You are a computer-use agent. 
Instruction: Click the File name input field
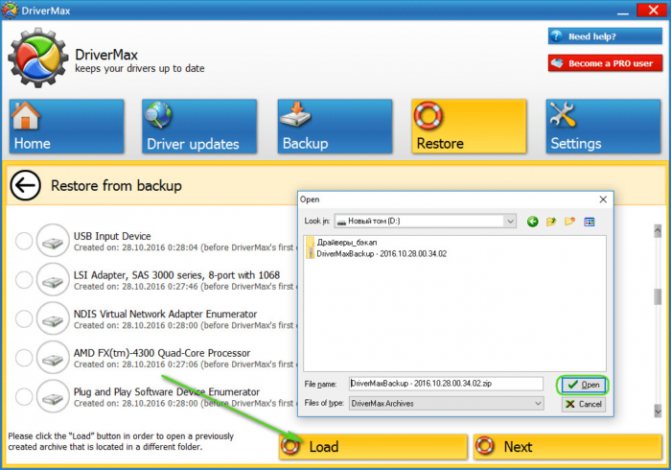coord(446,384)
